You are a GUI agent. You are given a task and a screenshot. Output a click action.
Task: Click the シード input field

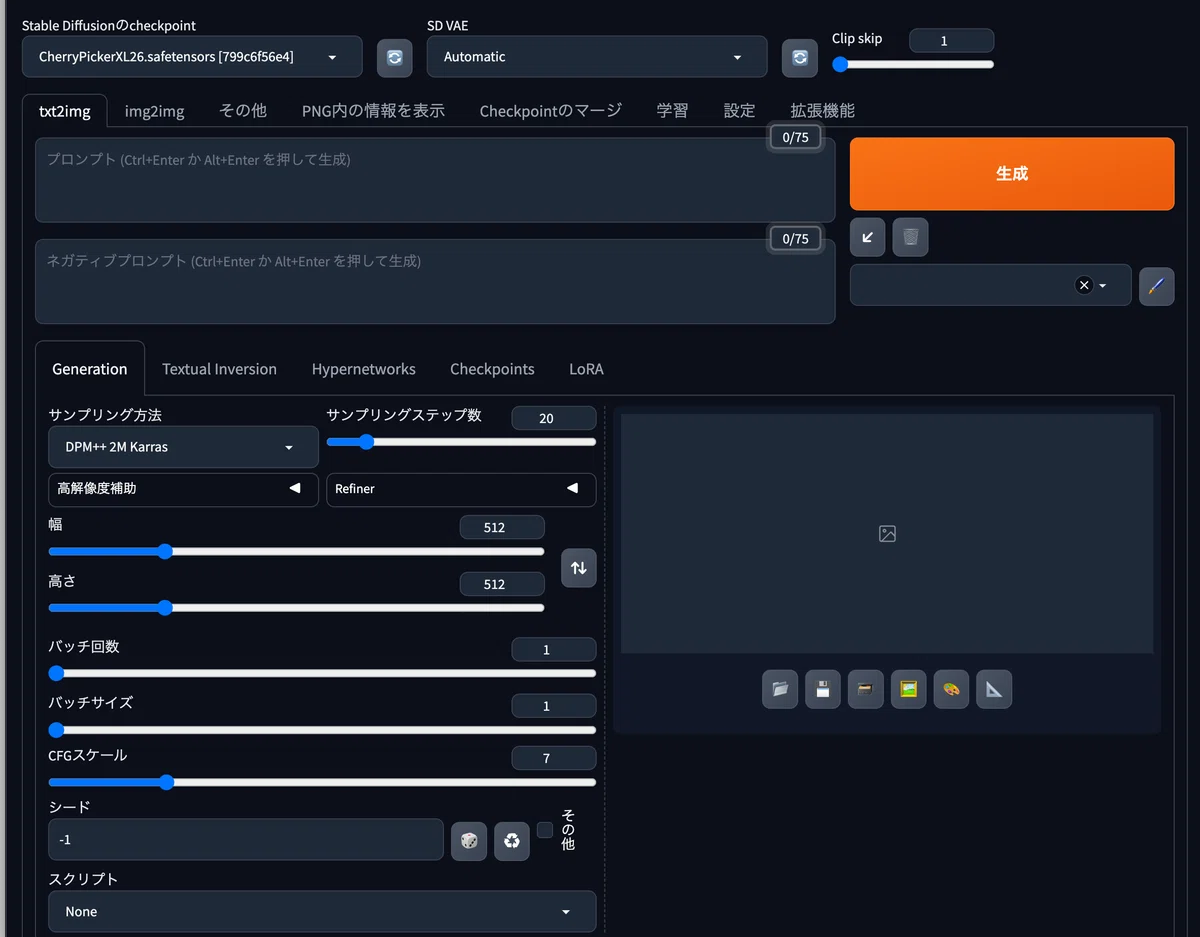(x=246, y=840)
